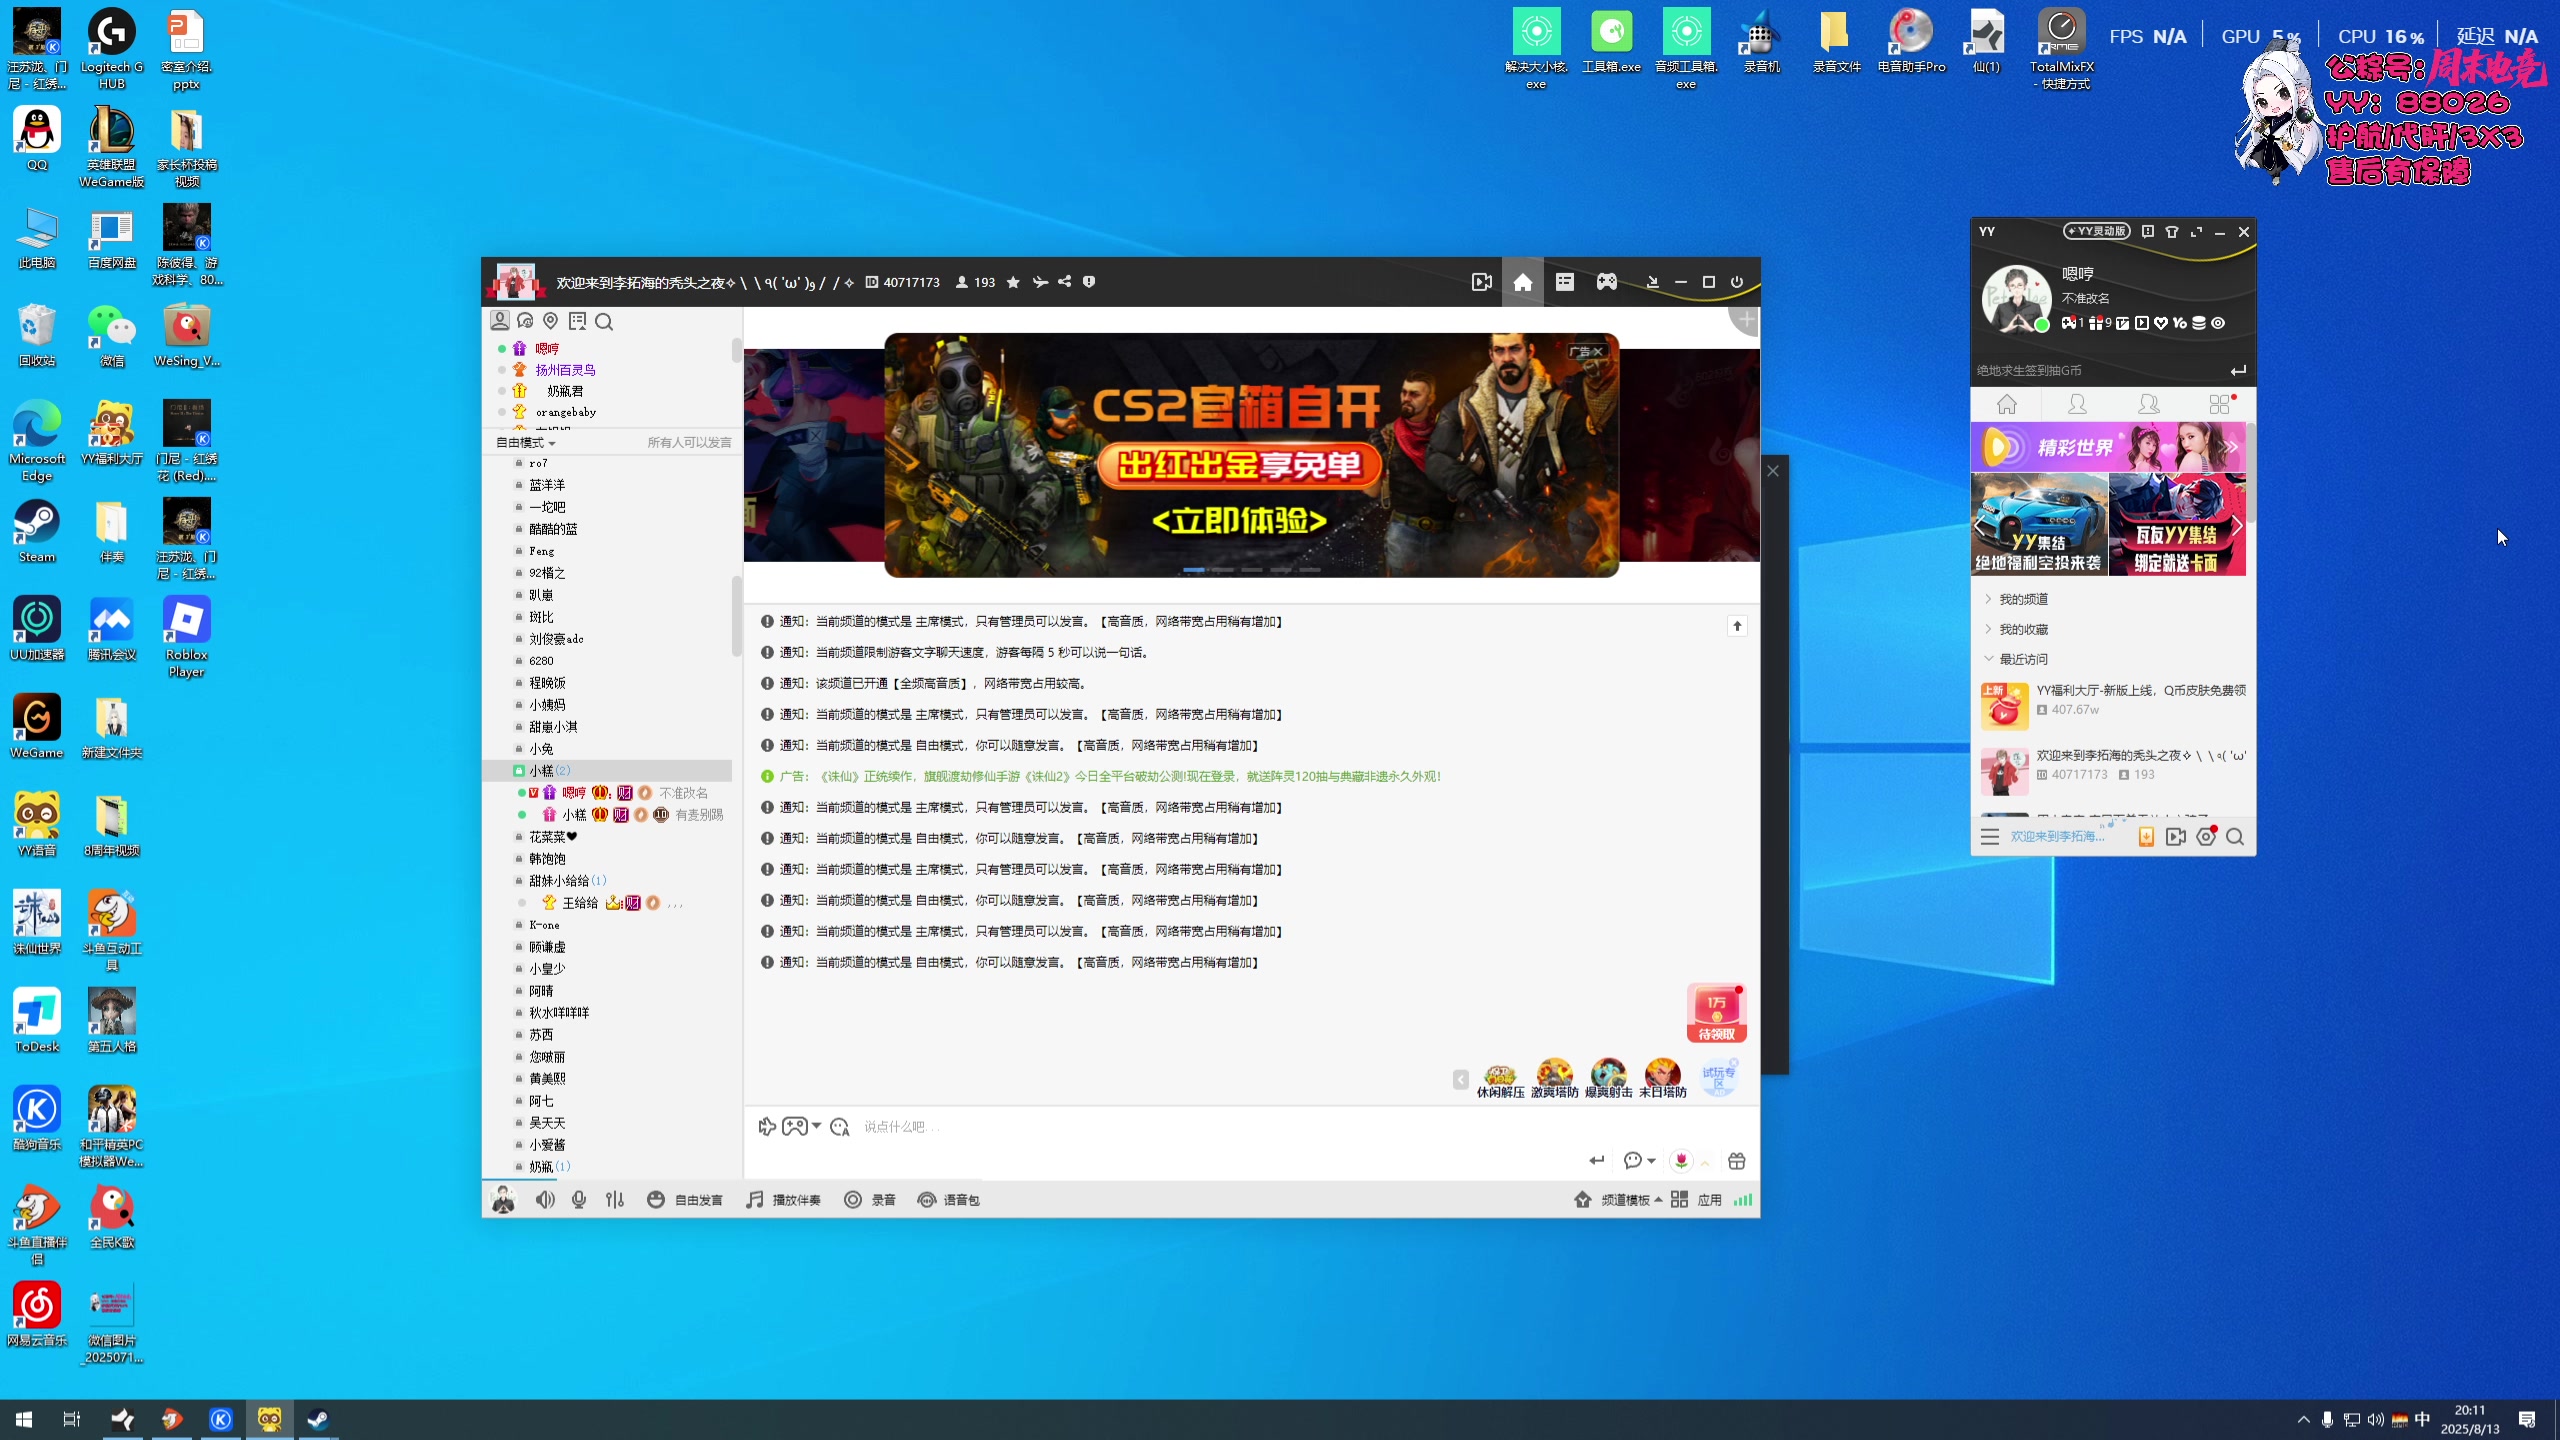The width and height of the screenshot is (2560, 1440).
Task: Open the game controller icon in channel title bar
Action: pos(1606,283)
